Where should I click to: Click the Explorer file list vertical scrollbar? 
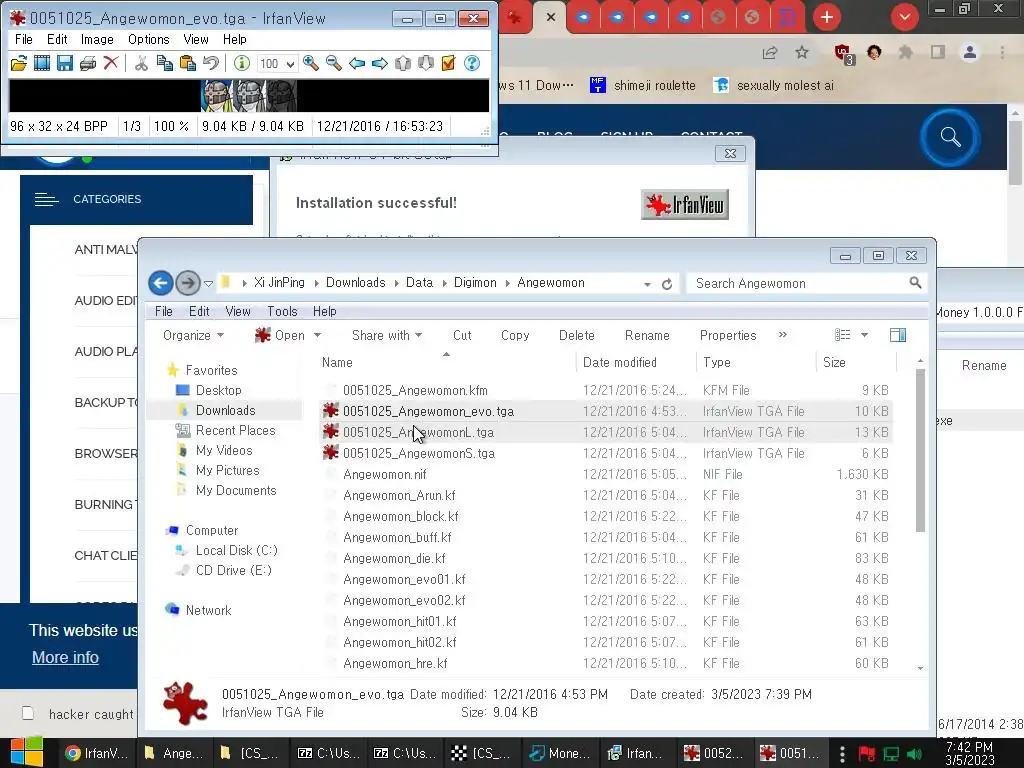[920, 451]
